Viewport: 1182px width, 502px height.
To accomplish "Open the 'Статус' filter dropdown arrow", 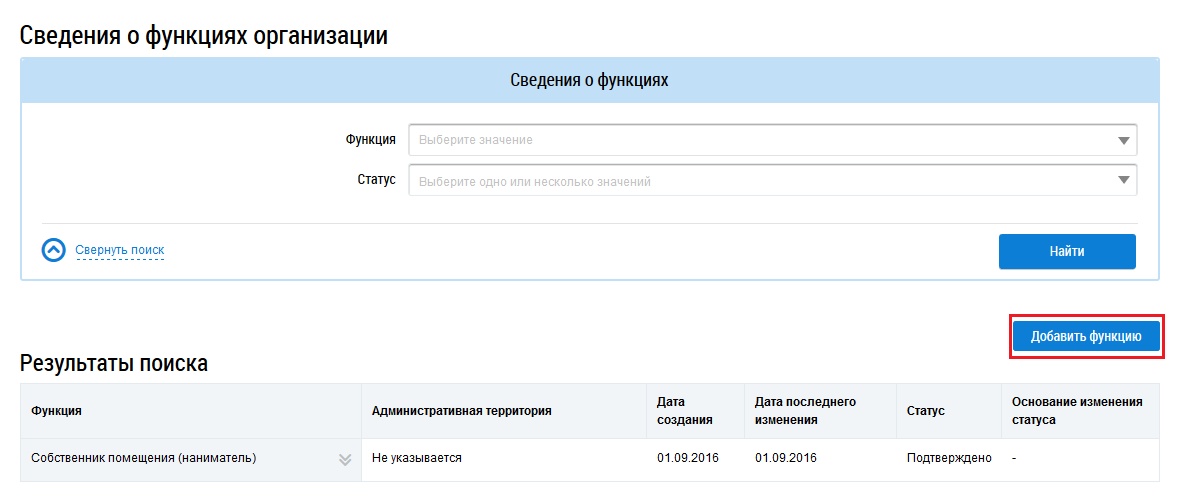I will point(1123,181).
